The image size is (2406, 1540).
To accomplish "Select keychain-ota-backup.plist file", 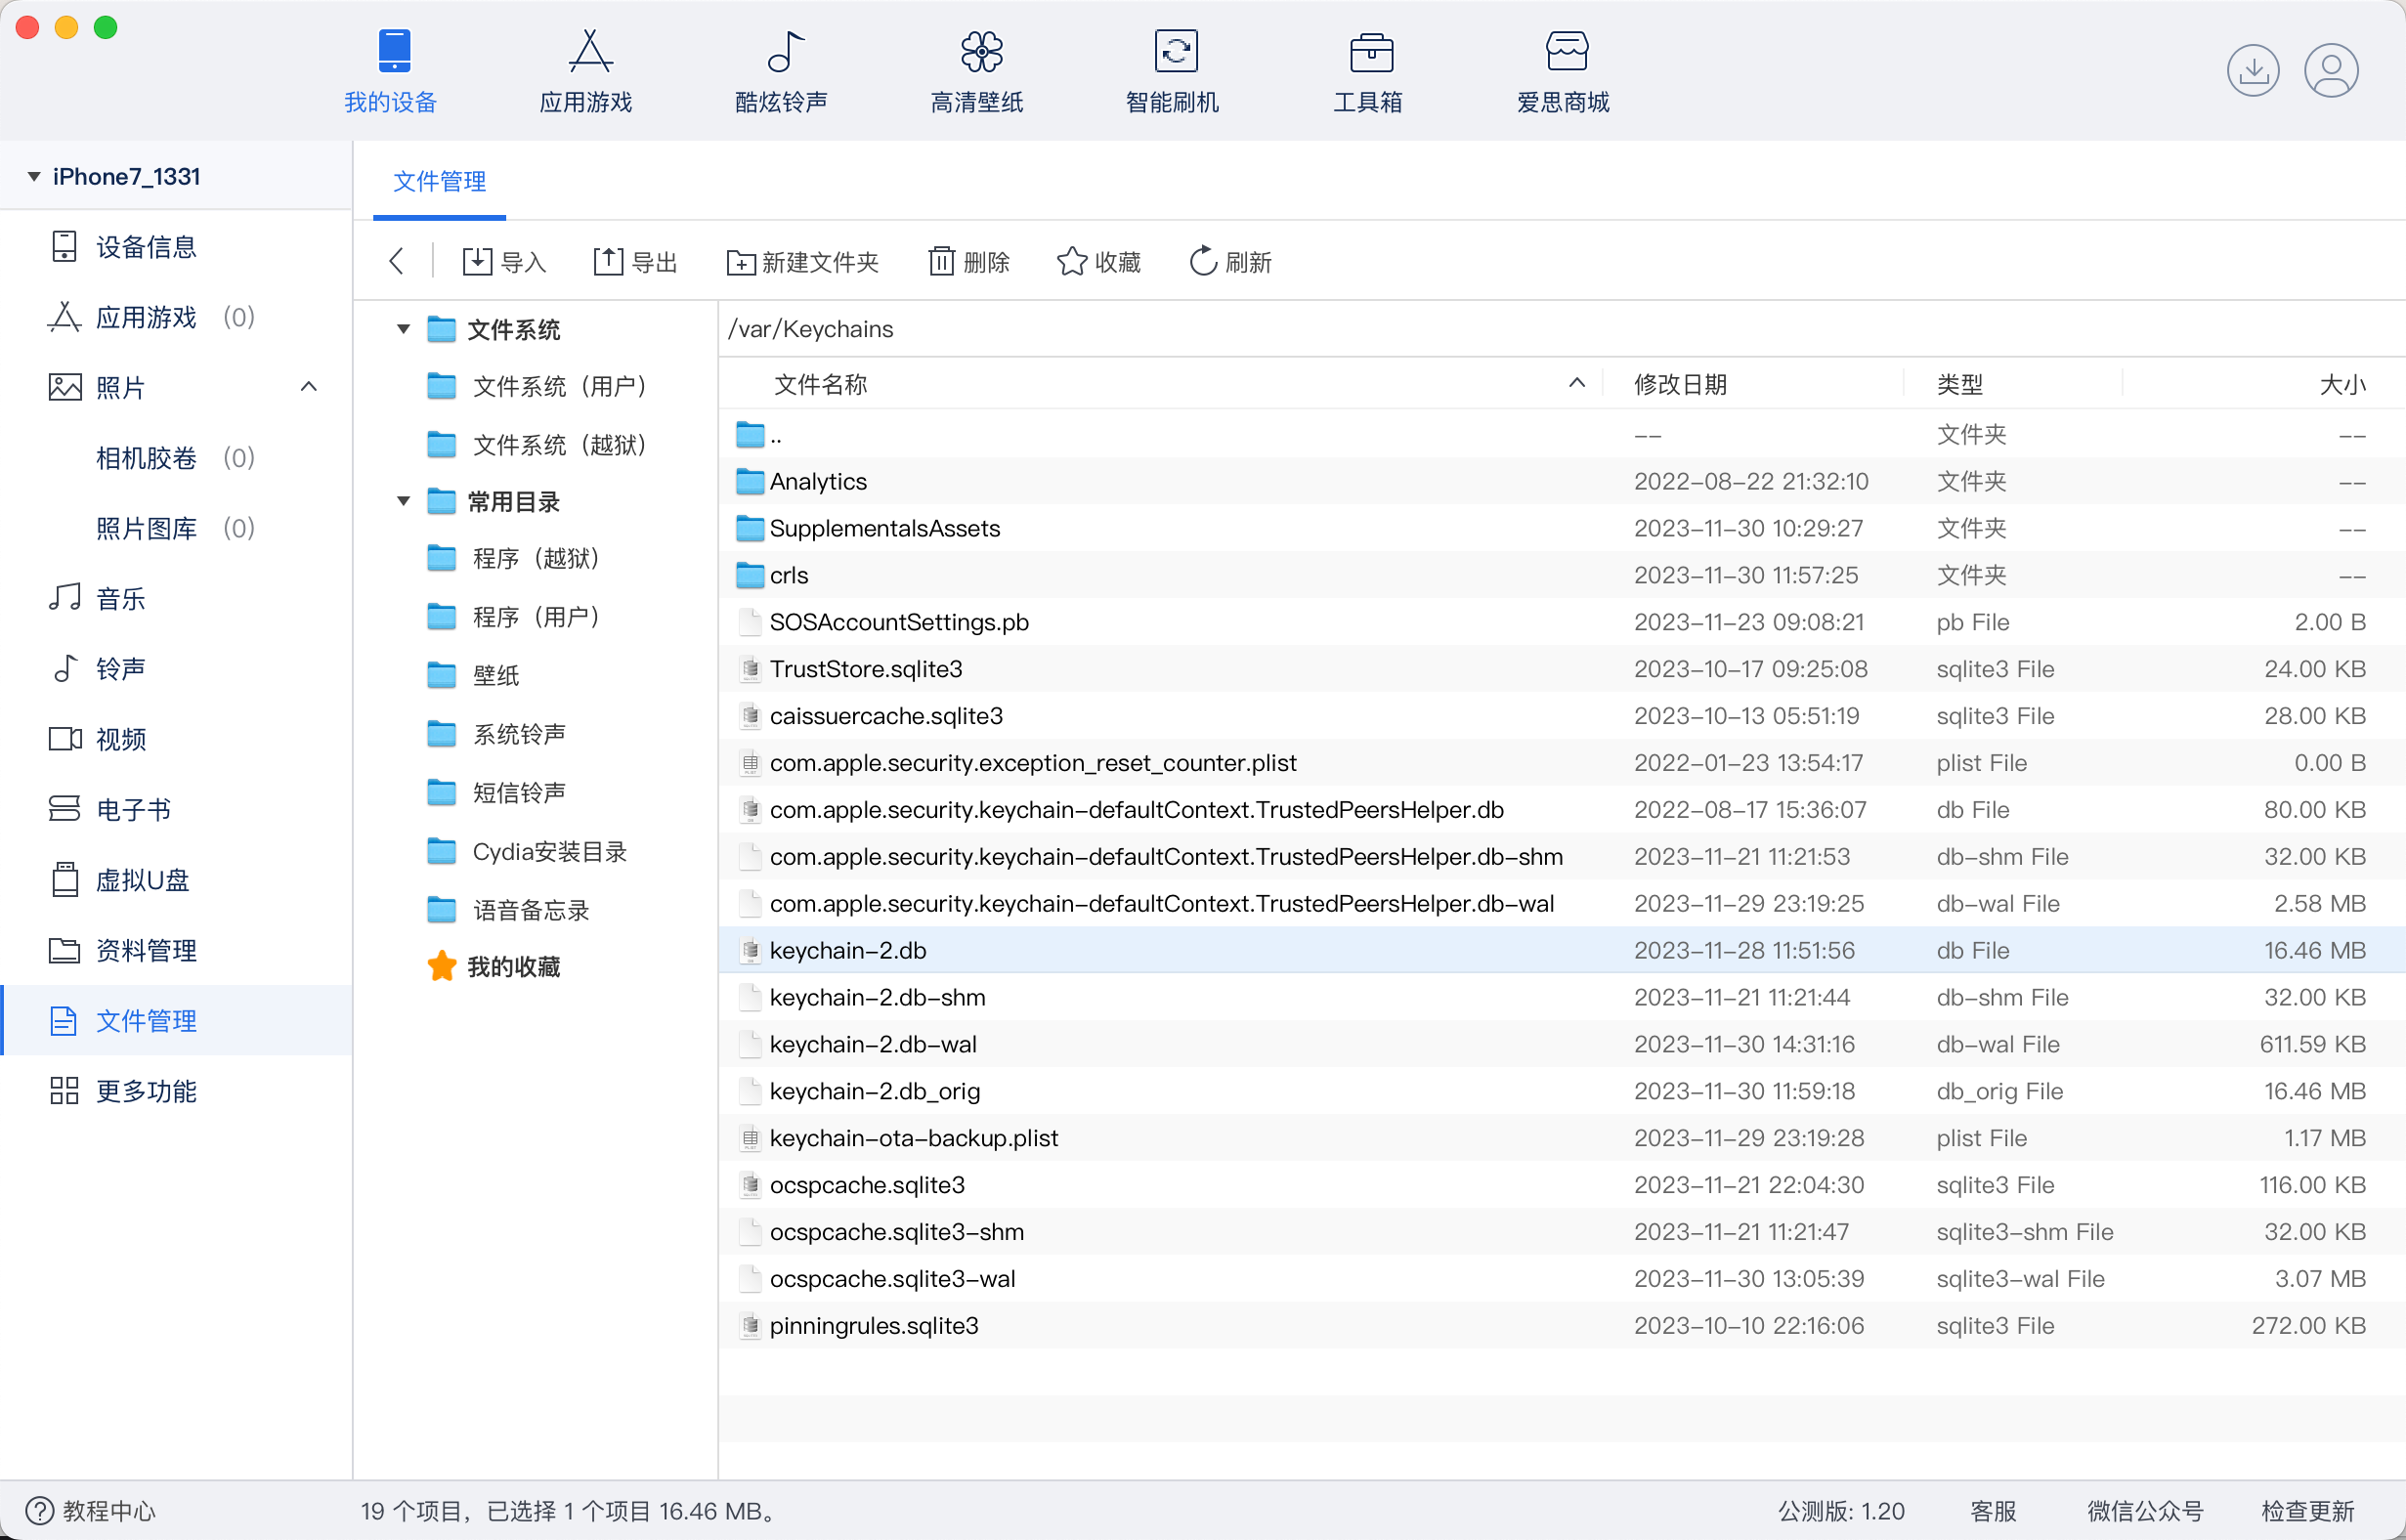I will [x=1562, y=1138].
